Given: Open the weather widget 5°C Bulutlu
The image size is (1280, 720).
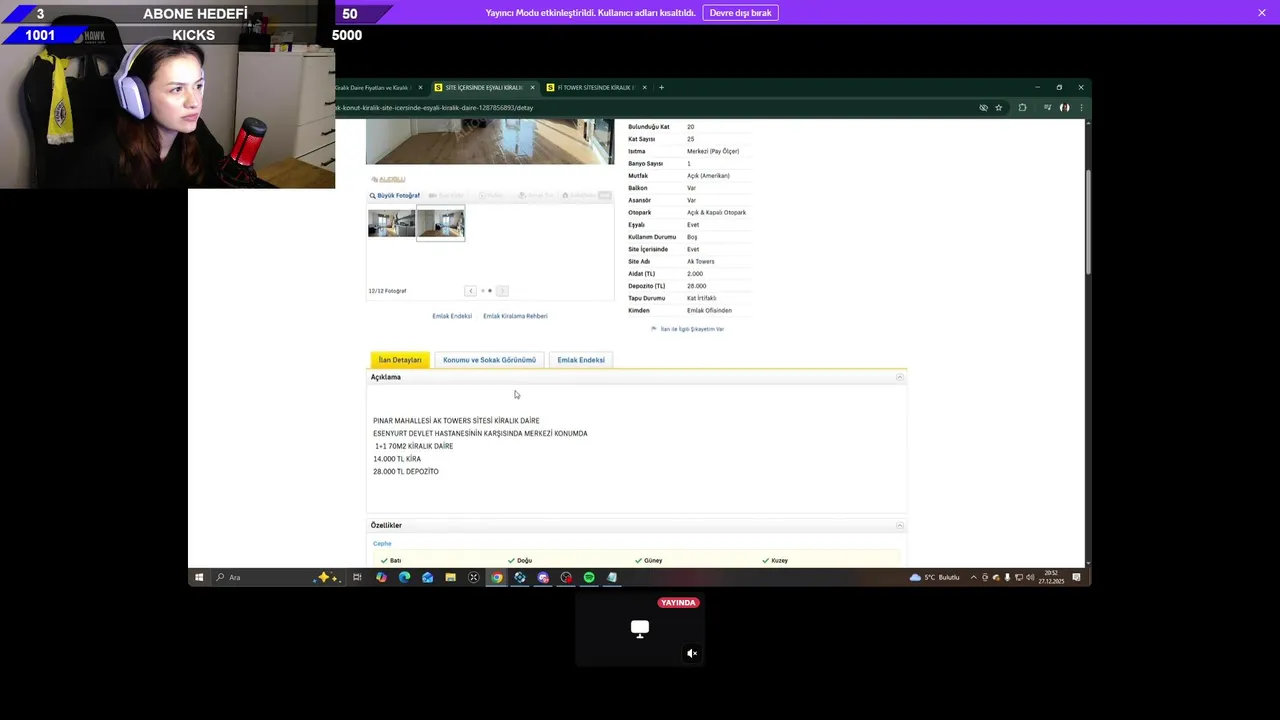Looking at the screenshot, I should tap(935, 577).
